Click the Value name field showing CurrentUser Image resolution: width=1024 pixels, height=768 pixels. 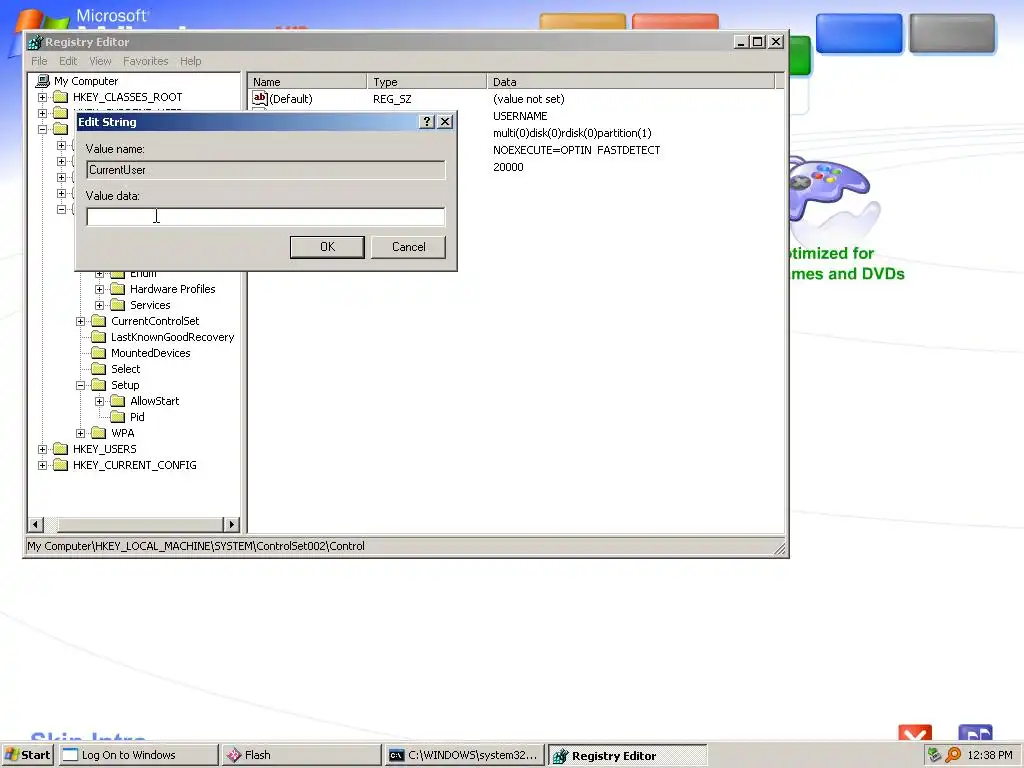(x=266, y=170)
